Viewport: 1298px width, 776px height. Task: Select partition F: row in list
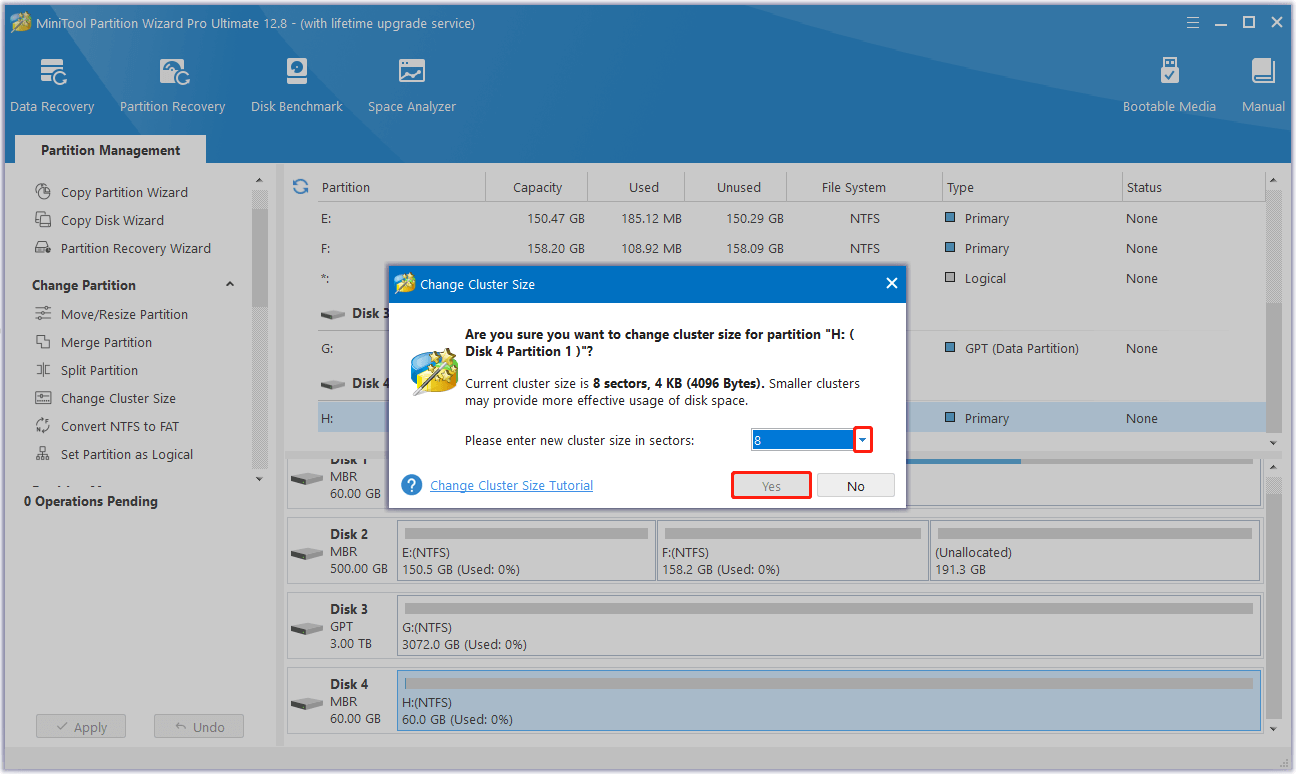791,248
